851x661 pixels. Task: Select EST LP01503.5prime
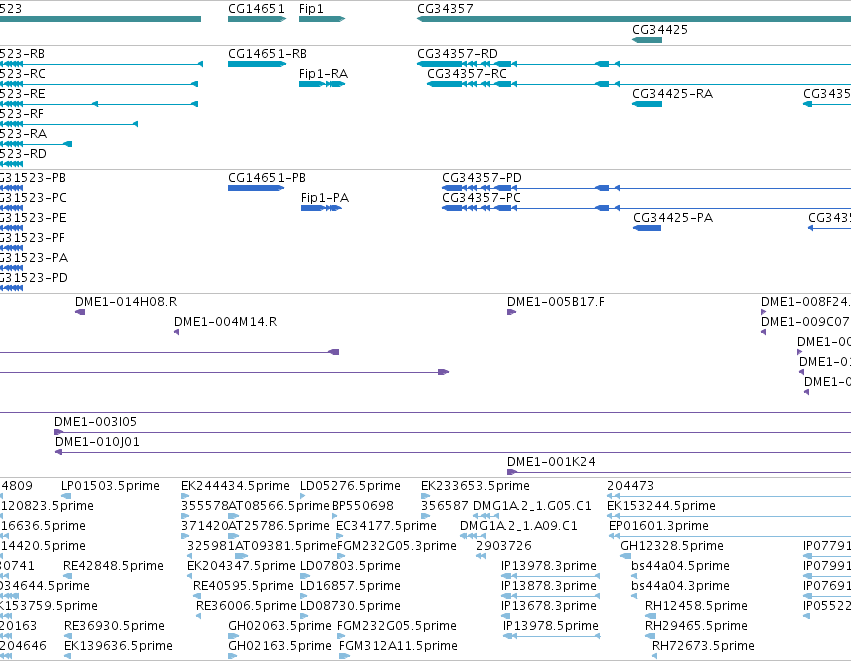[110, 486]
